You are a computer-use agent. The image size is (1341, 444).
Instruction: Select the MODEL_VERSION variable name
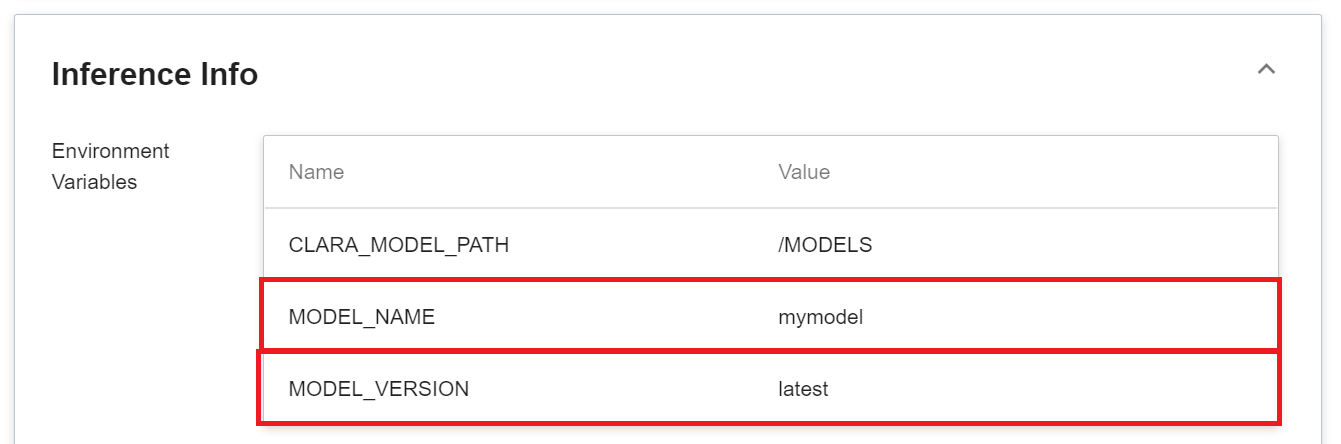pyautogui.click(x=378, y=389)
